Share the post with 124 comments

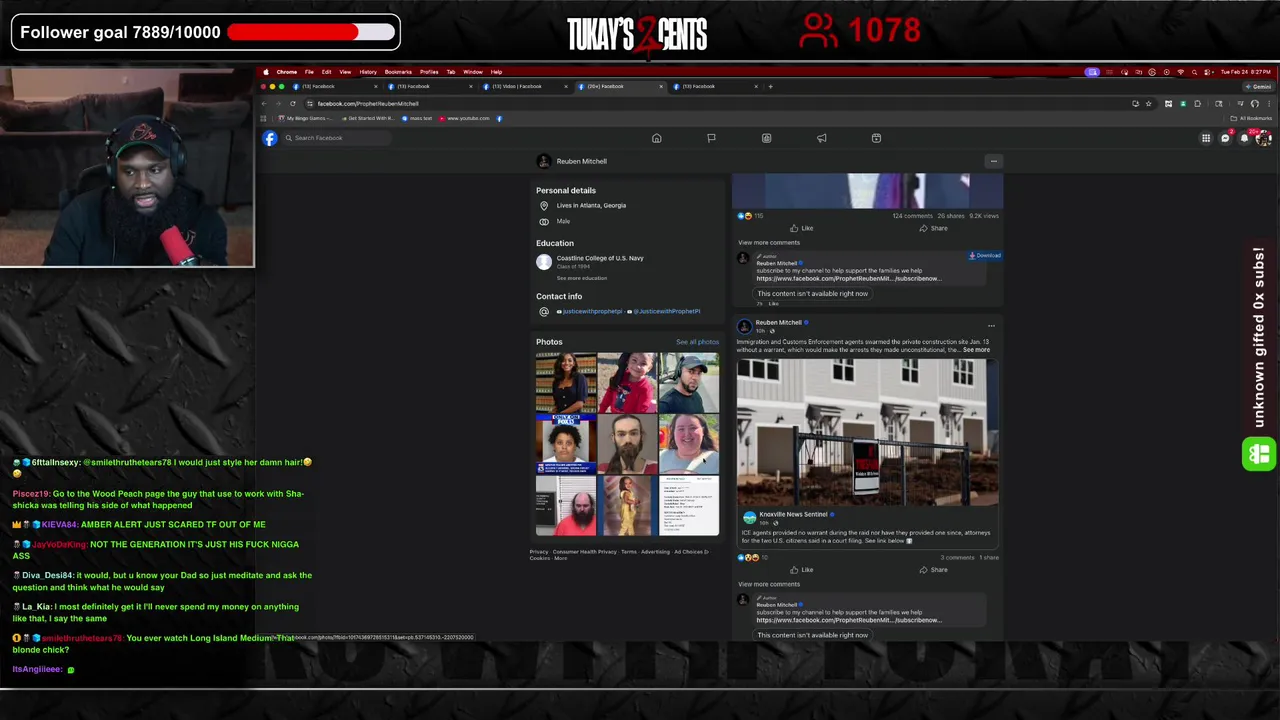(x=933, y=228)
